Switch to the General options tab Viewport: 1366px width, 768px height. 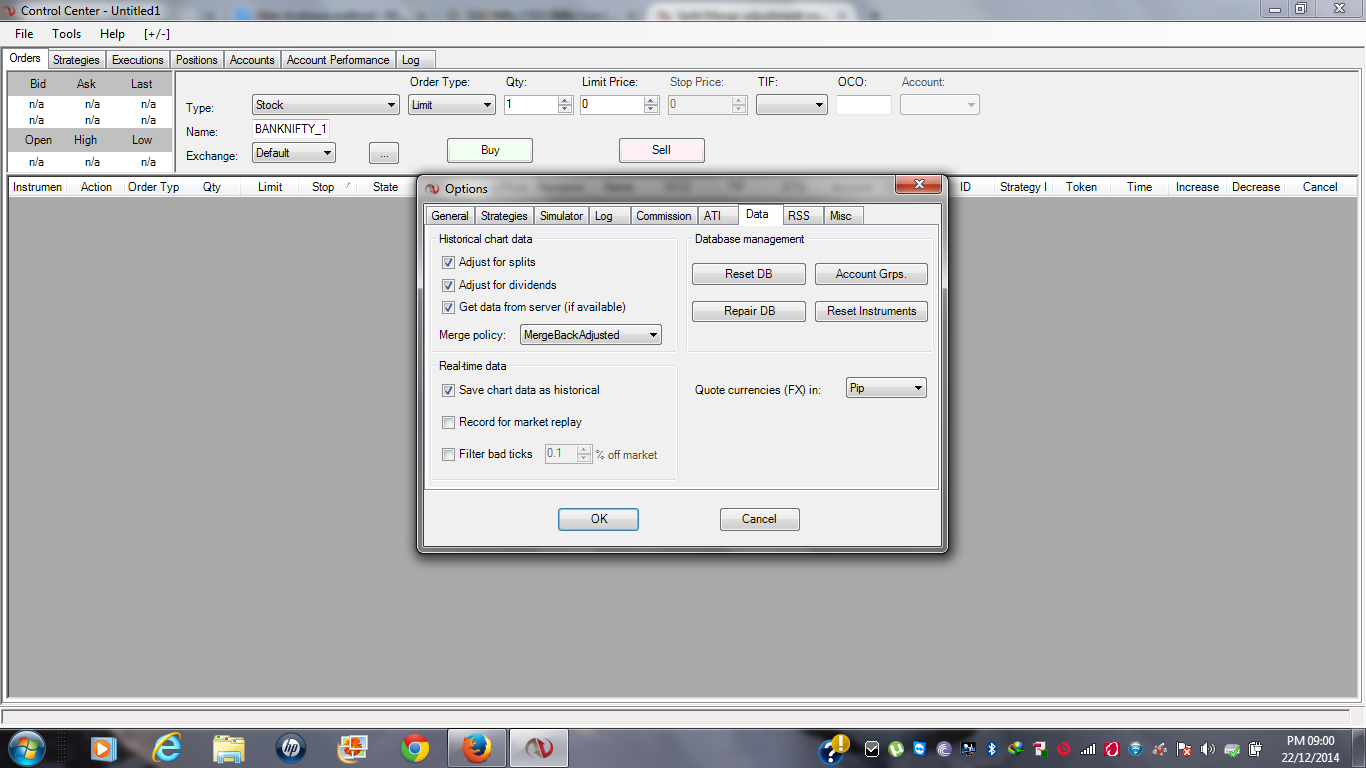click(450, 216)
